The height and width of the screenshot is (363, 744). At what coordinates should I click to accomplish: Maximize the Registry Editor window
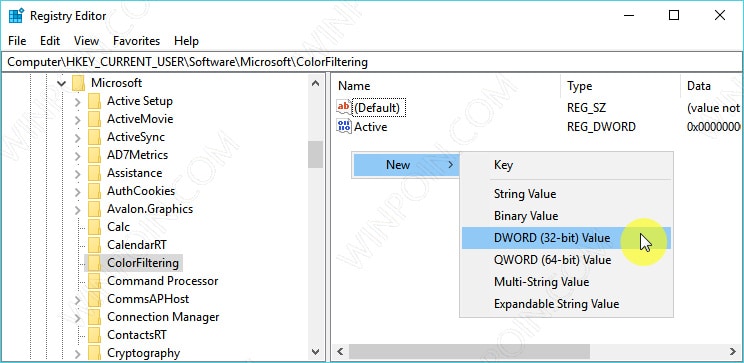coord(674,16)
